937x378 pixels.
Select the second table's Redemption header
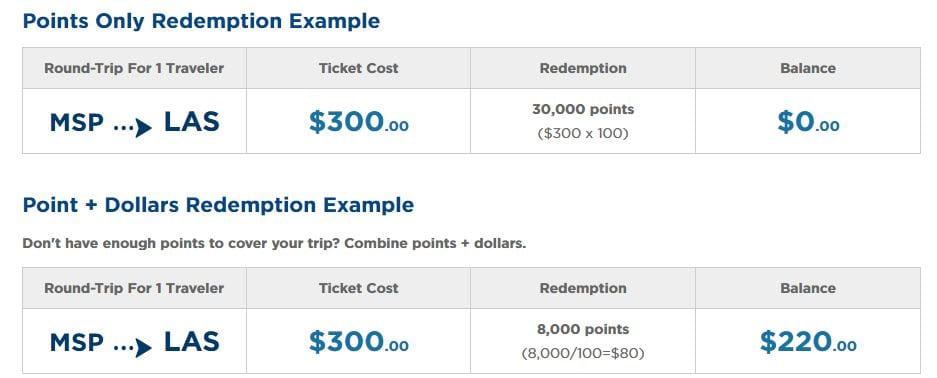[x=583, y=288]
